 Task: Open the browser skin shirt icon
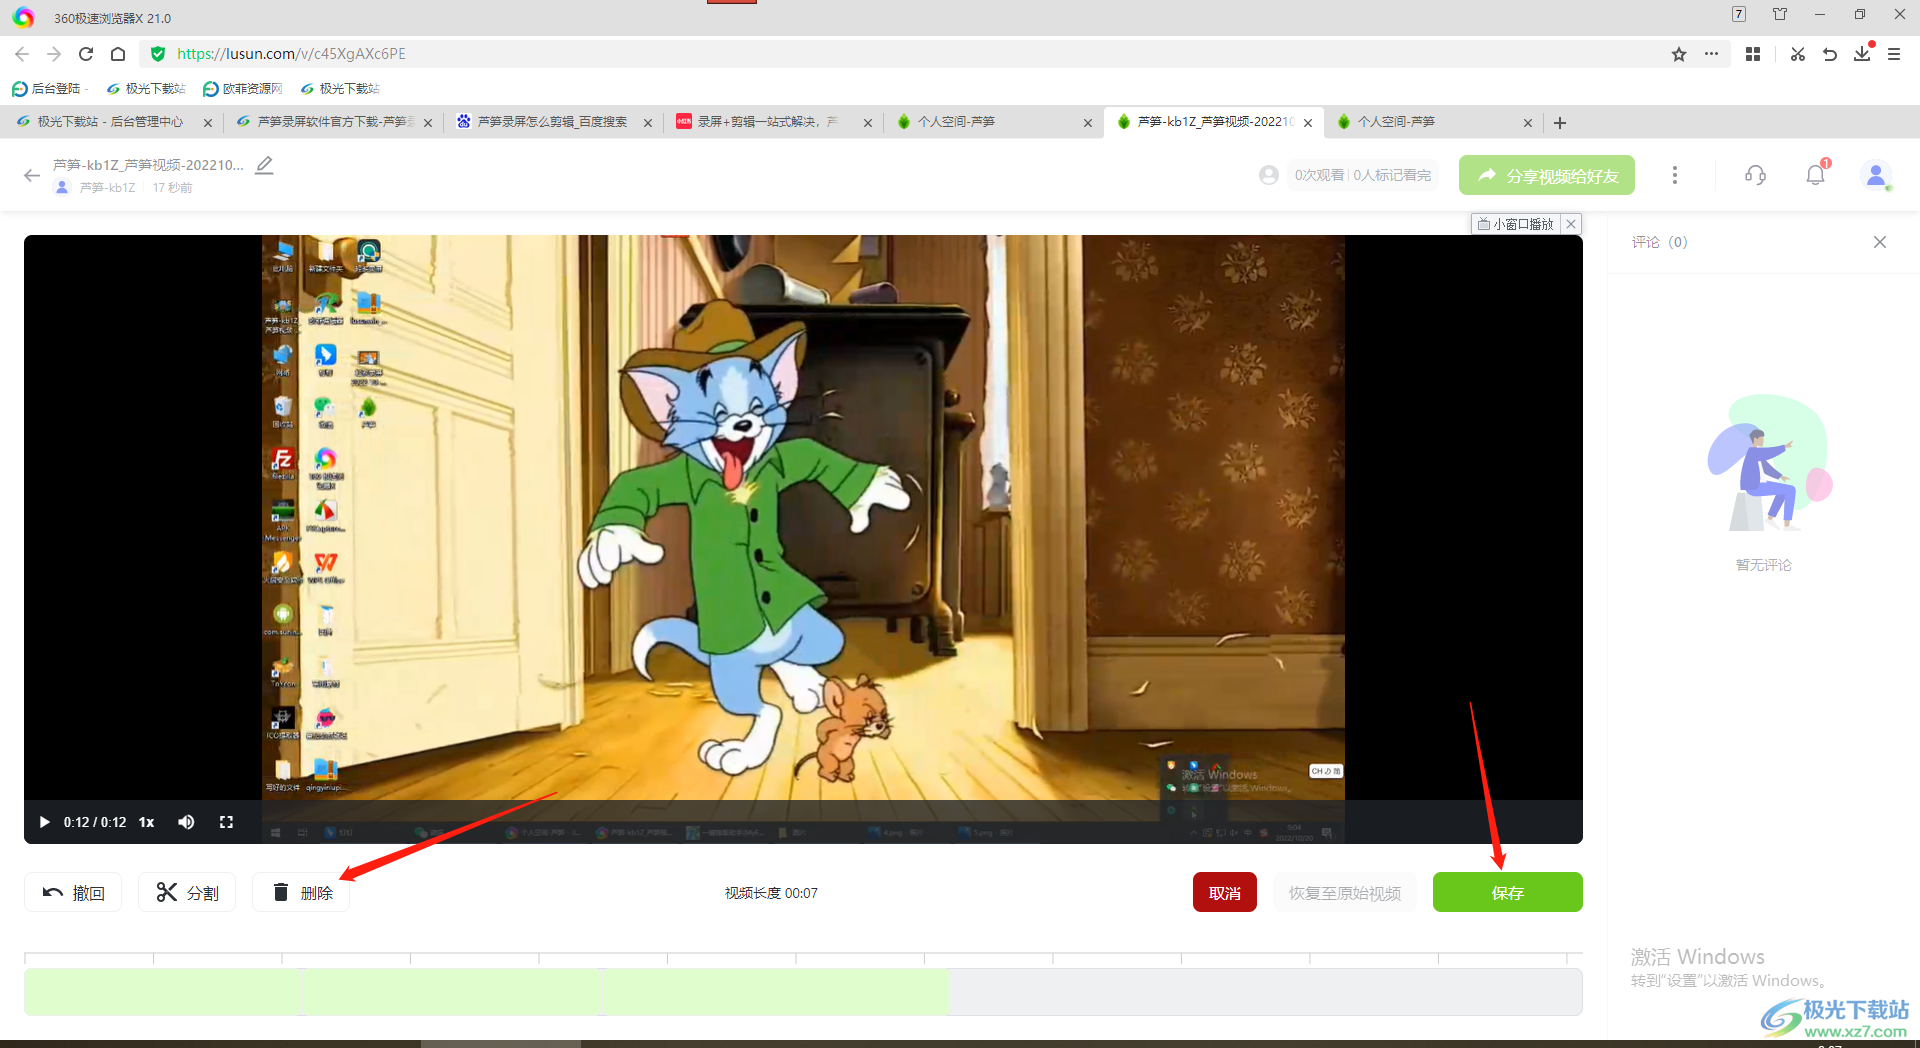[1780, 14]
